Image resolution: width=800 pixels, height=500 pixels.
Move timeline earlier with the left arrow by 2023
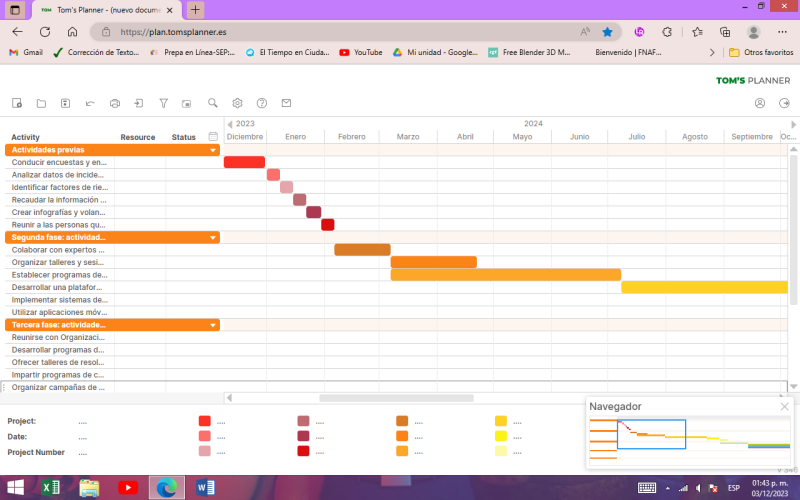[230, 124]
